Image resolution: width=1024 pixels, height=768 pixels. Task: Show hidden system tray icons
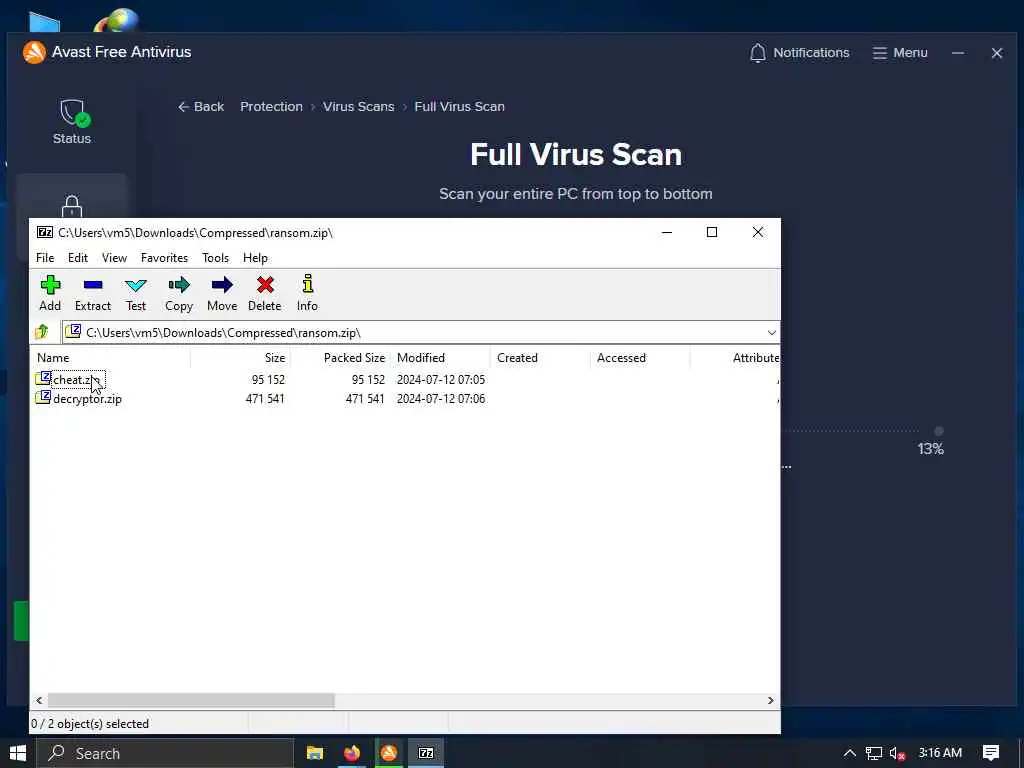point(849,753)
